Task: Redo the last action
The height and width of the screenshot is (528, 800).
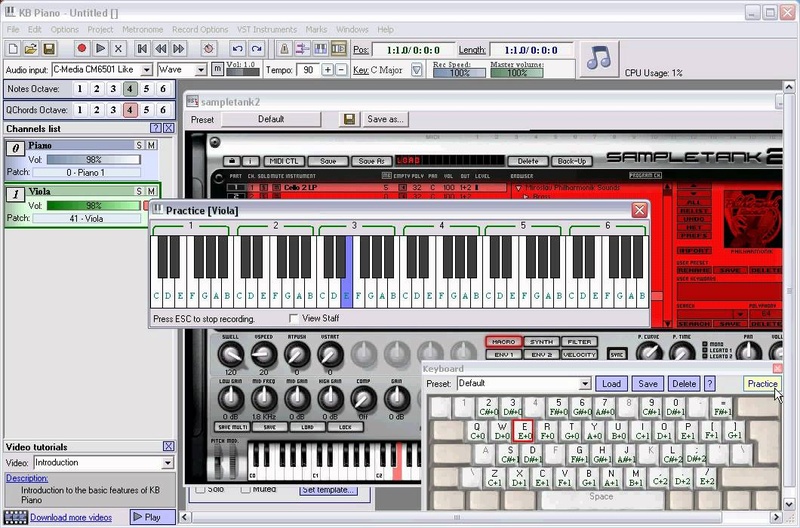Action: coord(256,49)
